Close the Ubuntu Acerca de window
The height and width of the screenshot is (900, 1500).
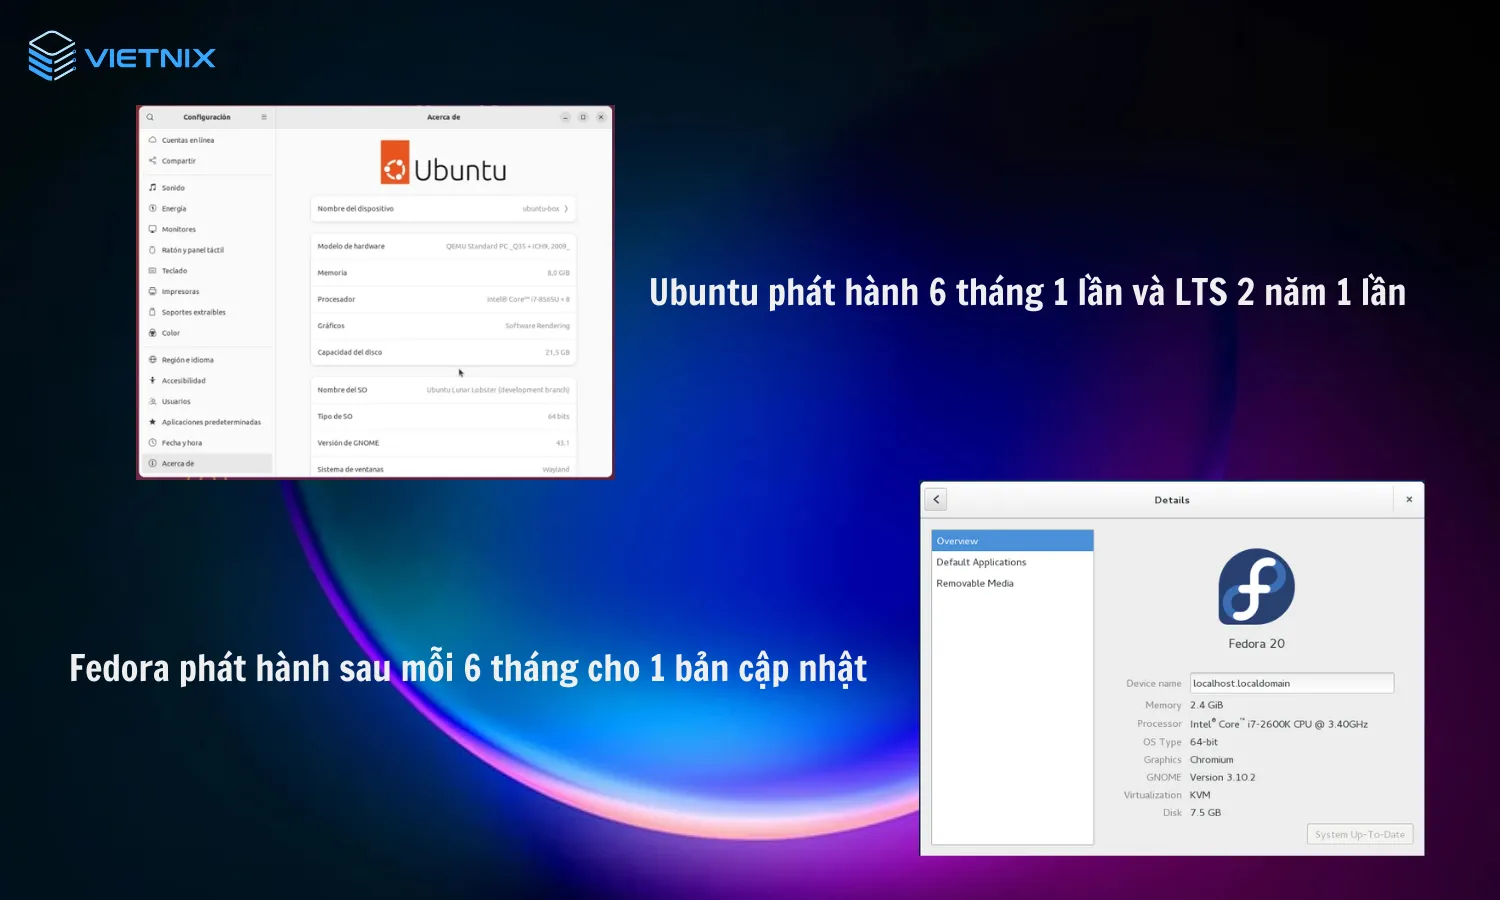pyautogui.click(x=601, y=117)
